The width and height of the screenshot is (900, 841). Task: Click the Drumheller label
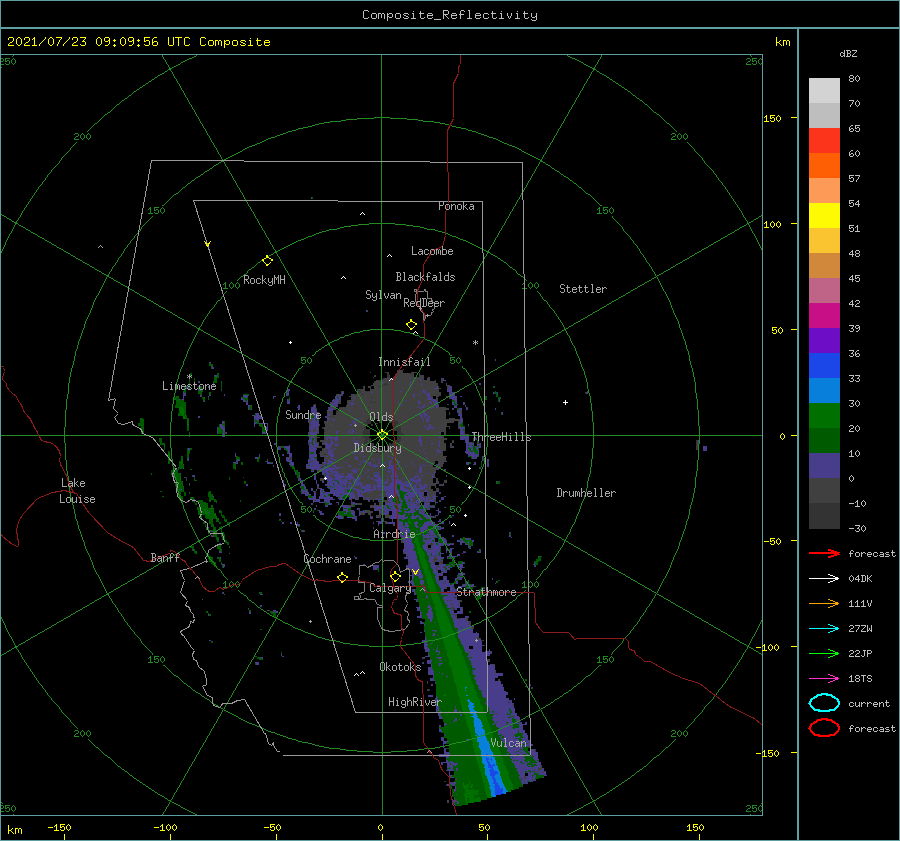point(586,493)
